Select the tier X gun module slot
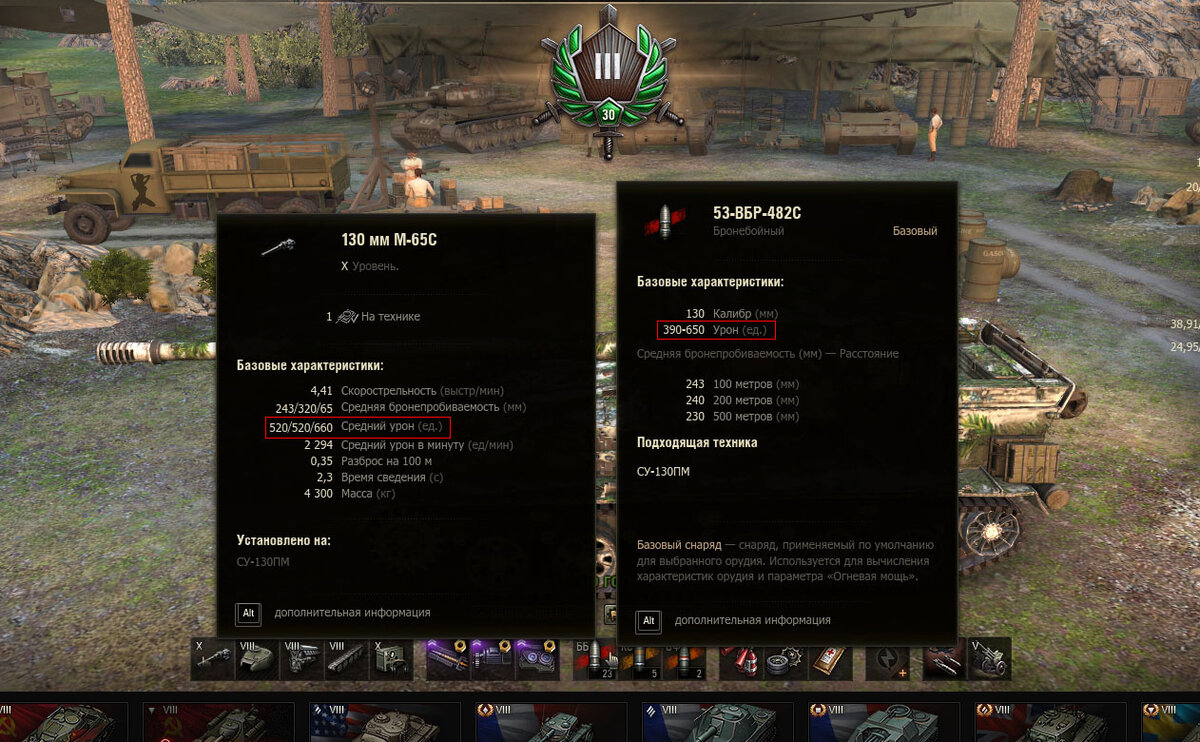Screen dimensions: 1200x742 [212, 659]
